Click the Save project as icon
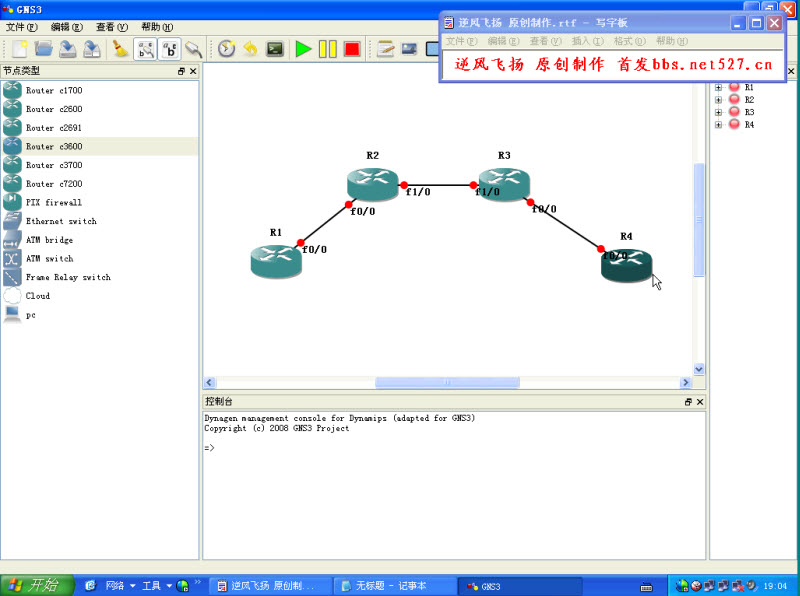 click(92, 49)
